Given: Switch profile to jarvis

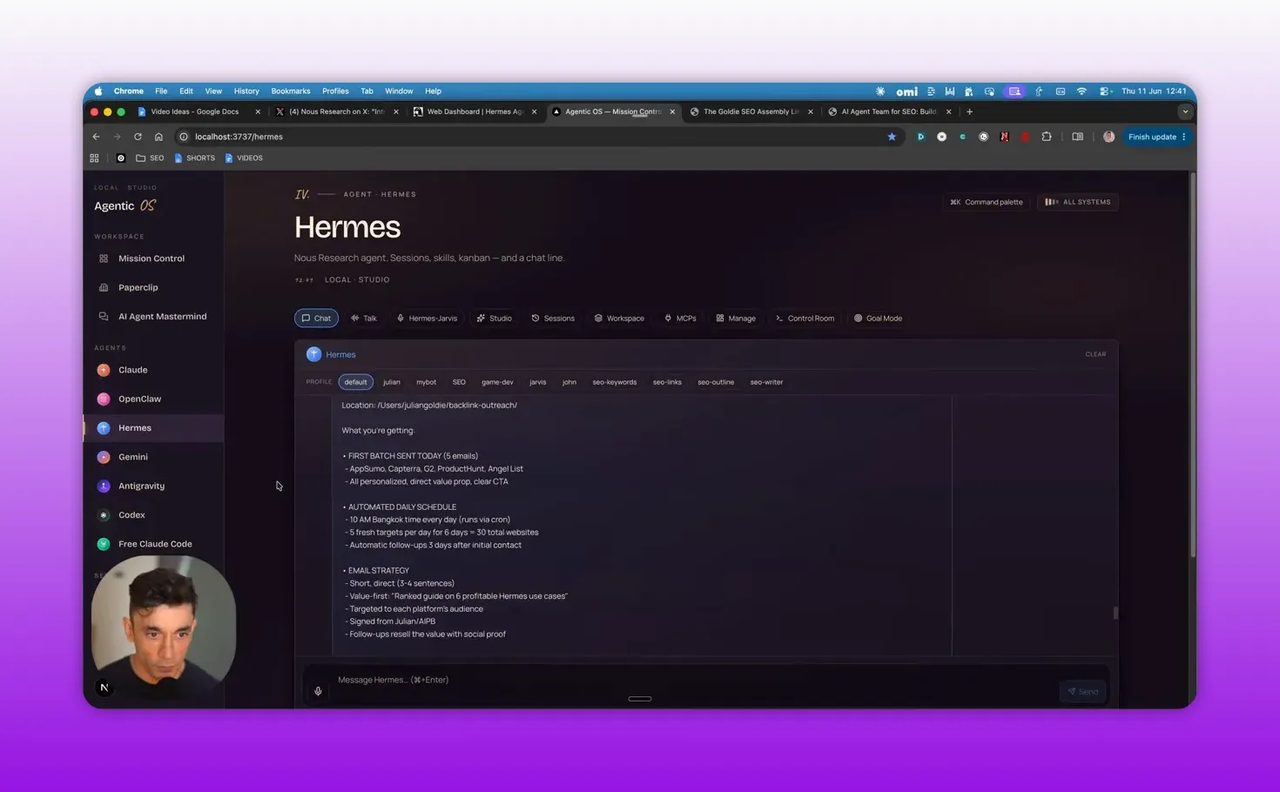Looking at the screenshot, I should 538,382.
